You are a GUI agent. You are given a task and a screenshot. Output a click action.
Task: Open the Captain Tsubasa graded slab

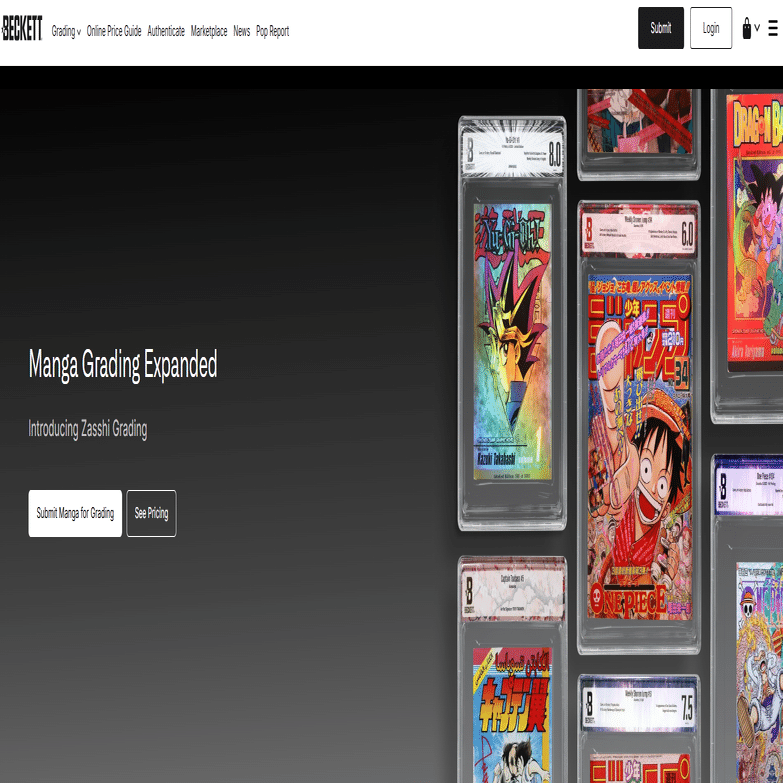coord(512,669)
